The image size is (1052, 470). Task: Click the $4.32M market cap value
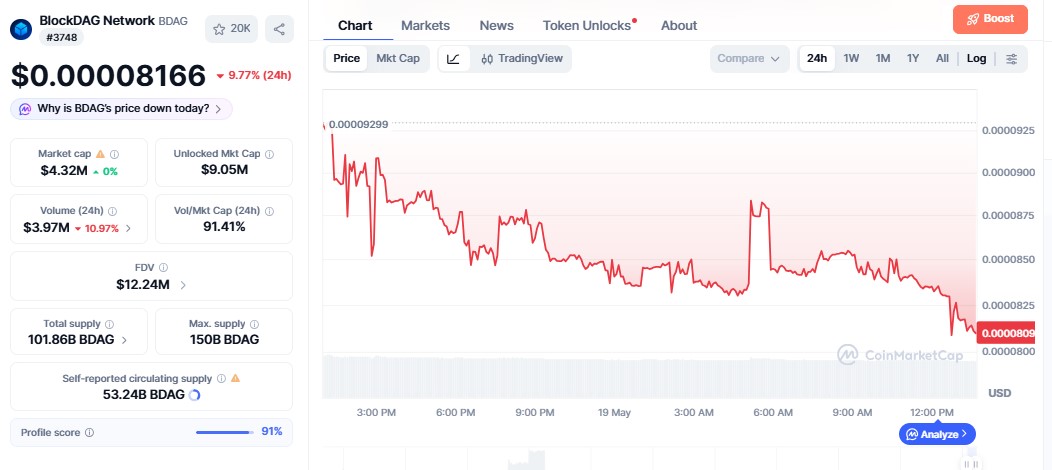(64, 171)
